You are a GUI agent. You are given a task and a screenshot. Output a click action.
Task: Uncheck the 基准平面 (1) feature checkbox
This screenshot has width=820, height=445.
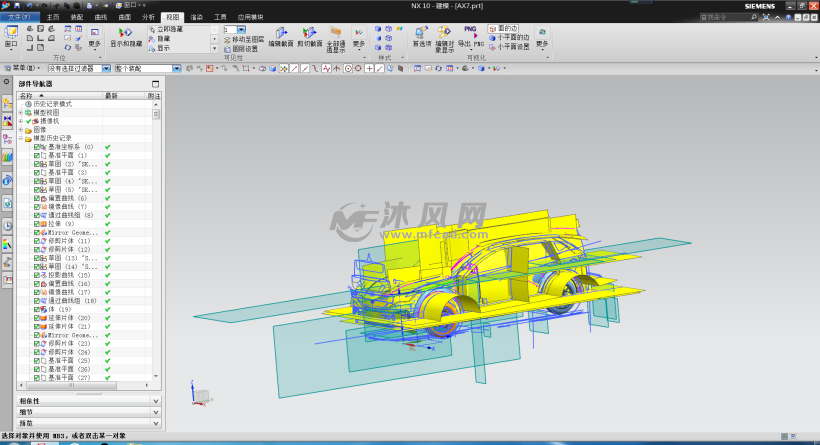click(37, 155)
